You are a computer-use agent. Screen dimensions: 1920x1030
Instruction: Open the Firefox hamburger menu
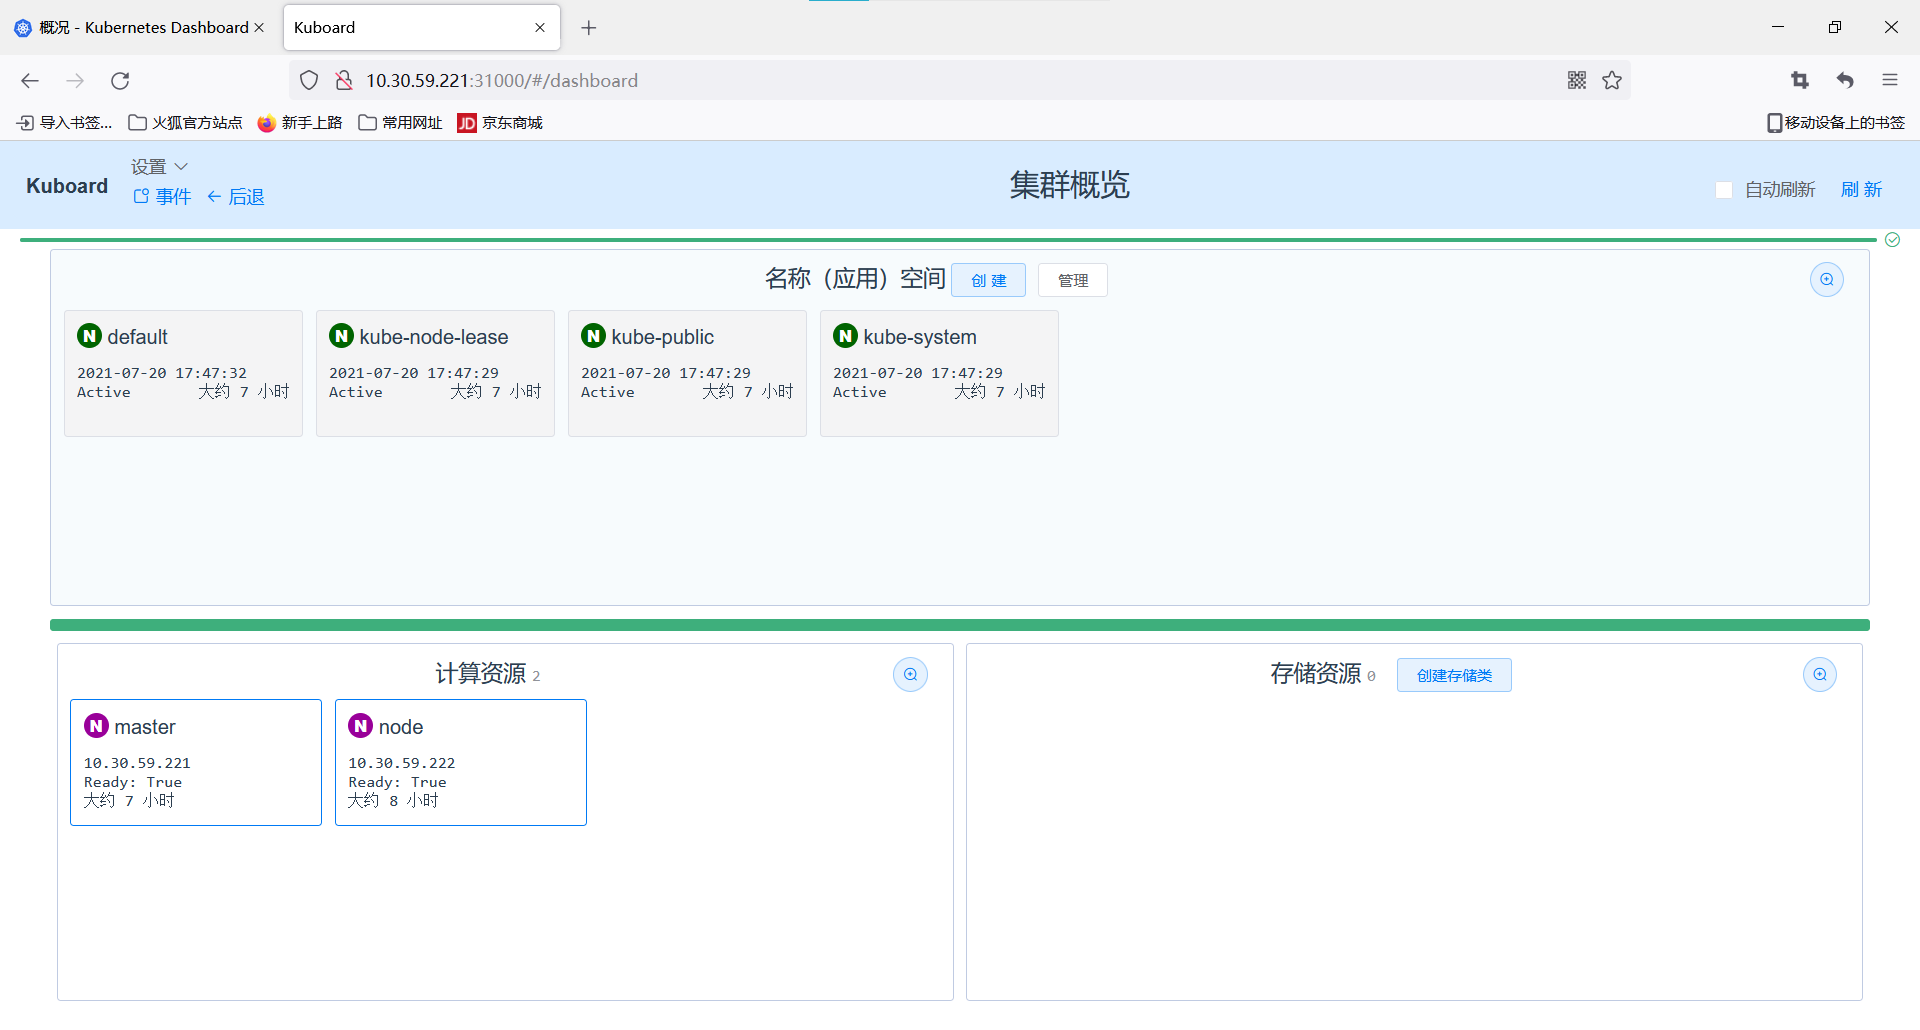[x=1890, y=80]
